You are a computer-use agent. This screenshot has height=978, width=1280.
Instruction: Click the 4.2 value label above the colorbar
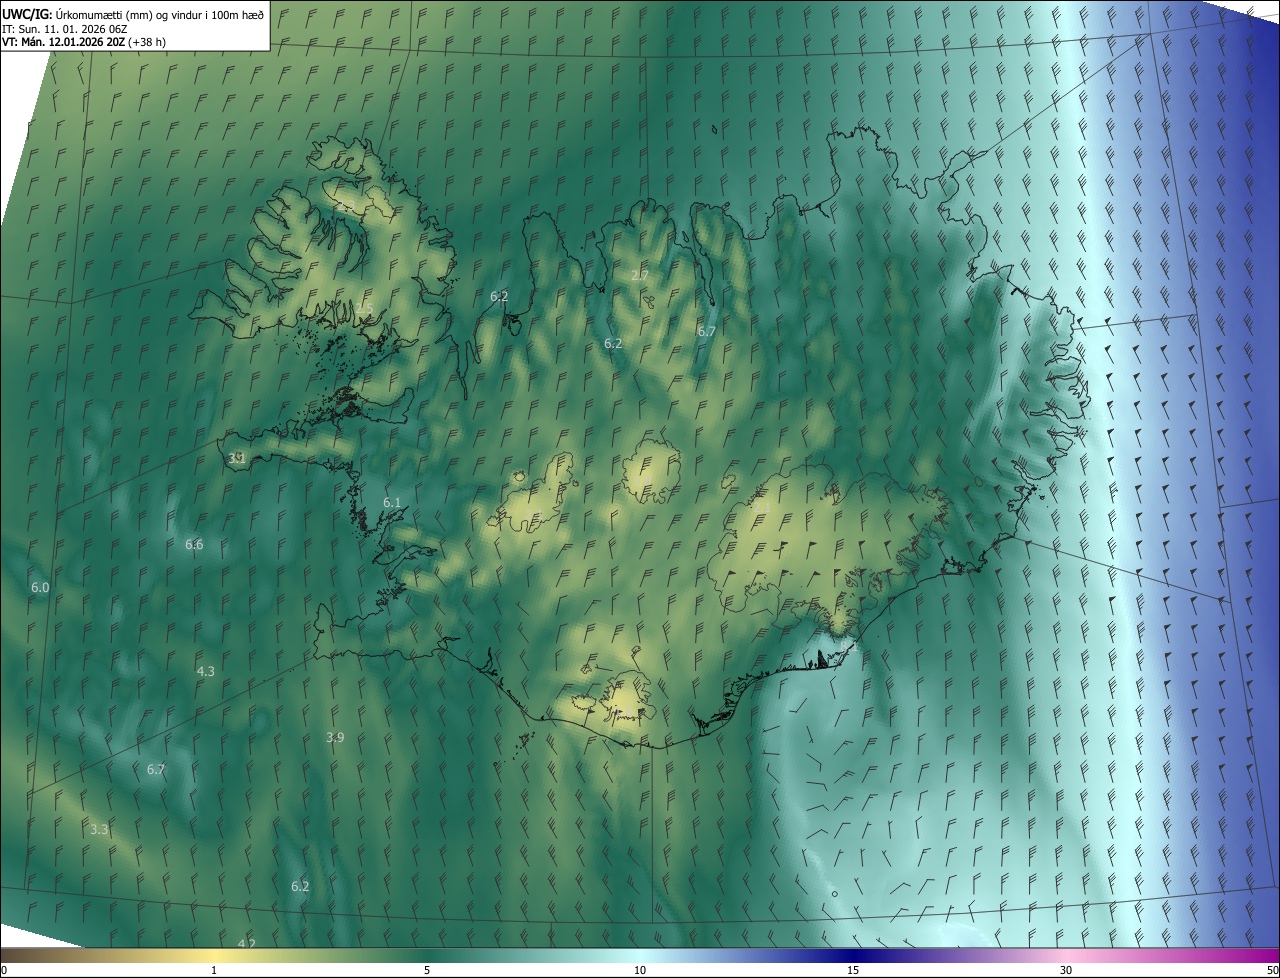(x=246, y=944)
